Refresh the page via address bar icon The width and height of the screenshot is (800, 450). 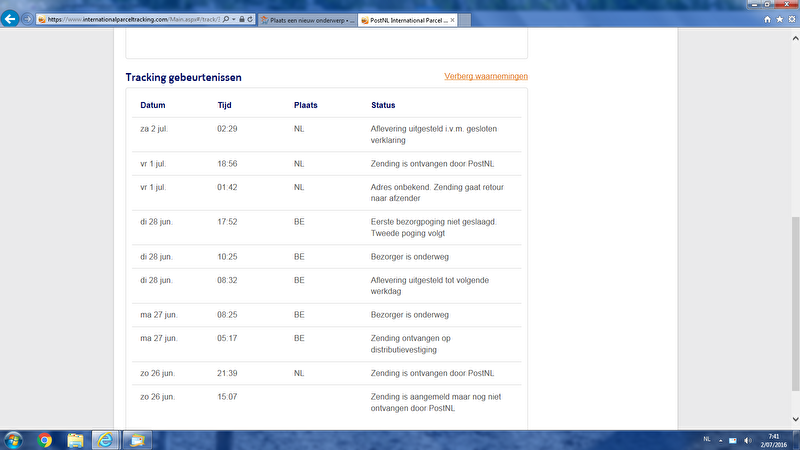tap(249, 19)
